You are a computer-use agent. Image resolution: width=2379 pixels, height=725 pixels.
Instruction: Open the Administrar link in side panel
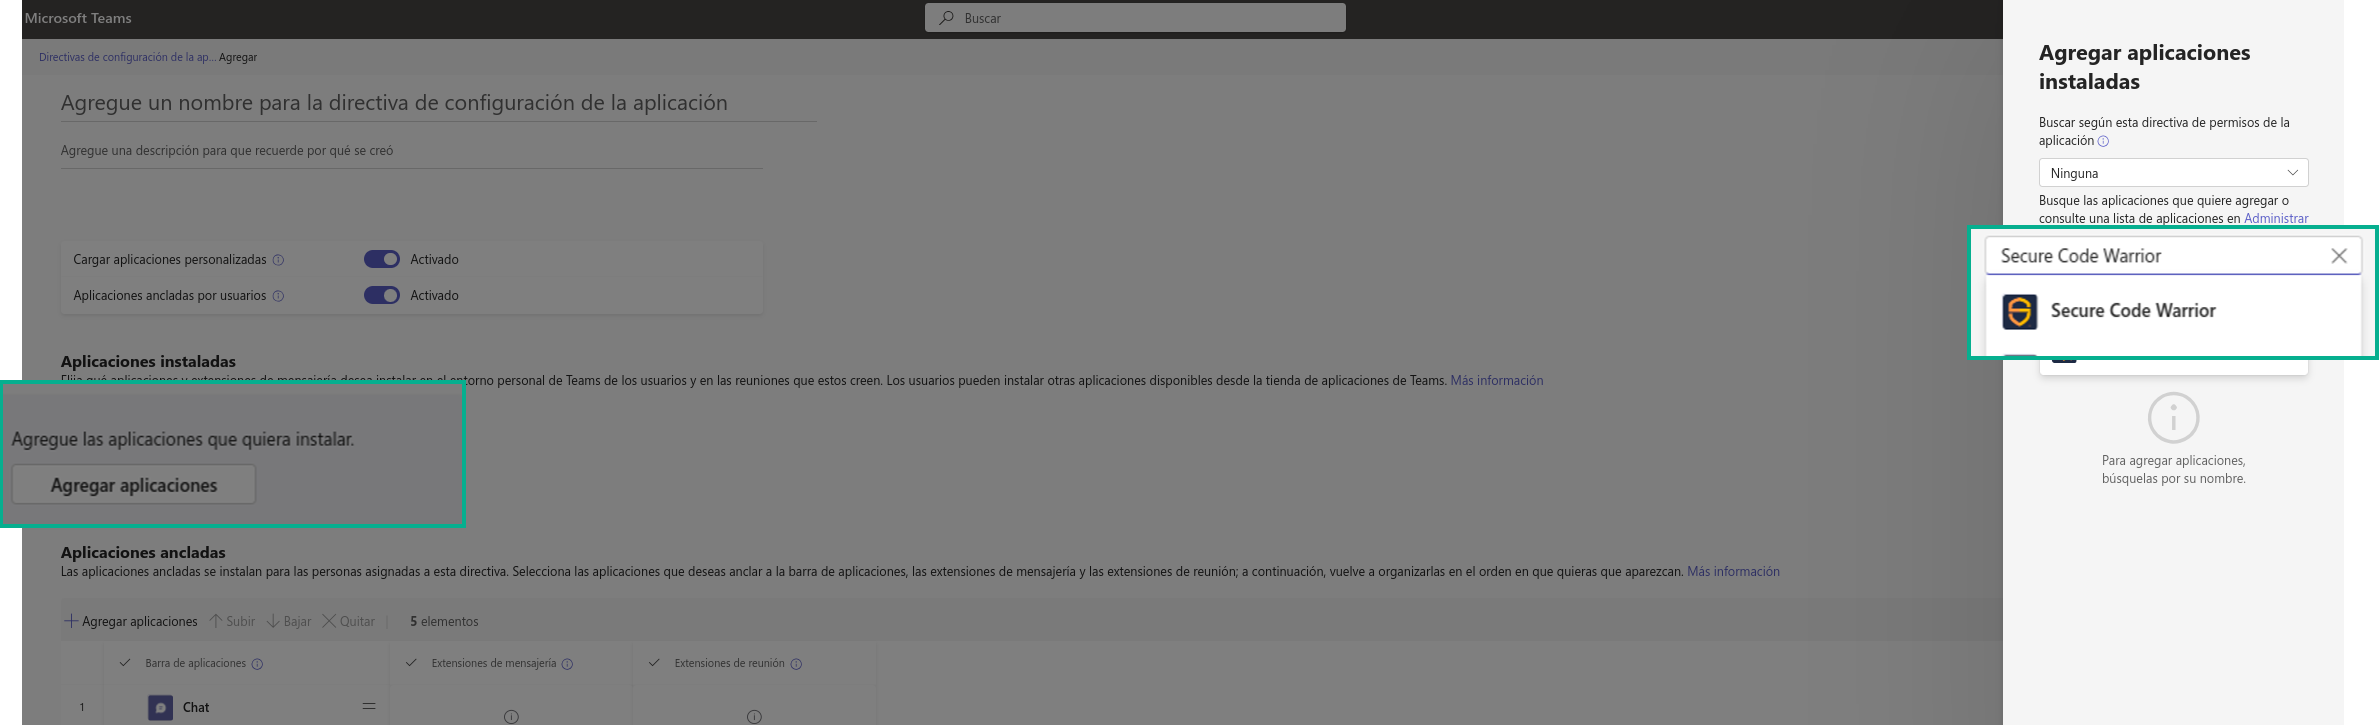tap(2276, 218)
